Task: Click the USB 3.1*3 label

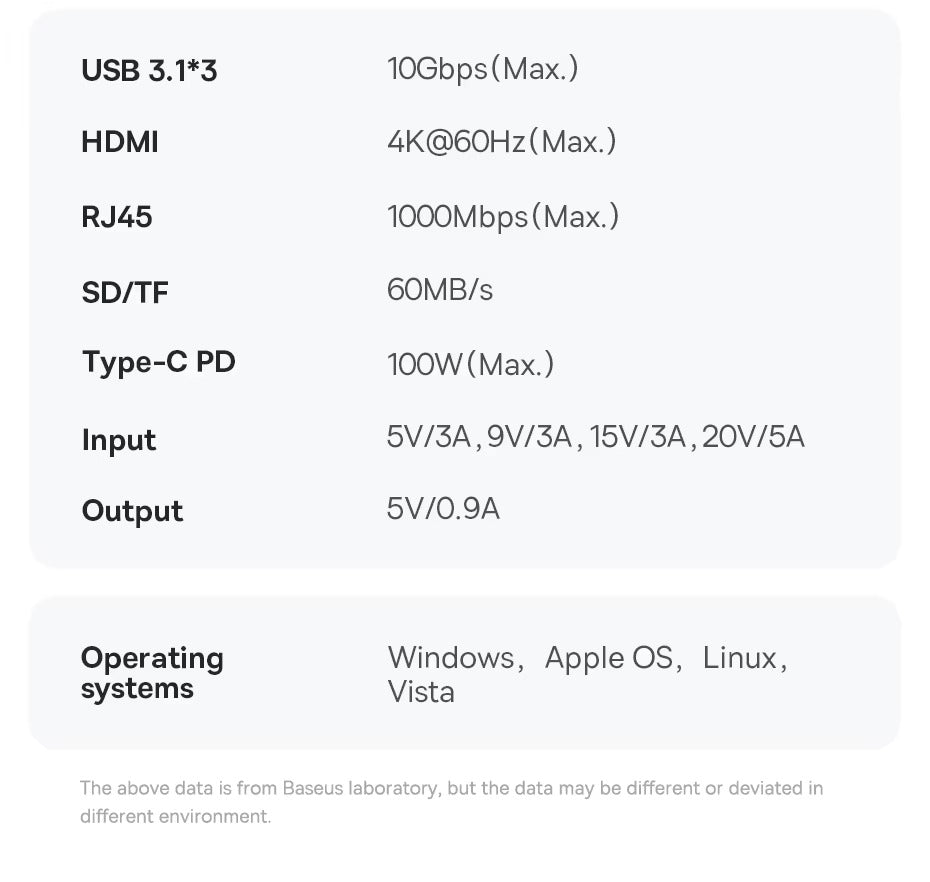Action: 149,70
